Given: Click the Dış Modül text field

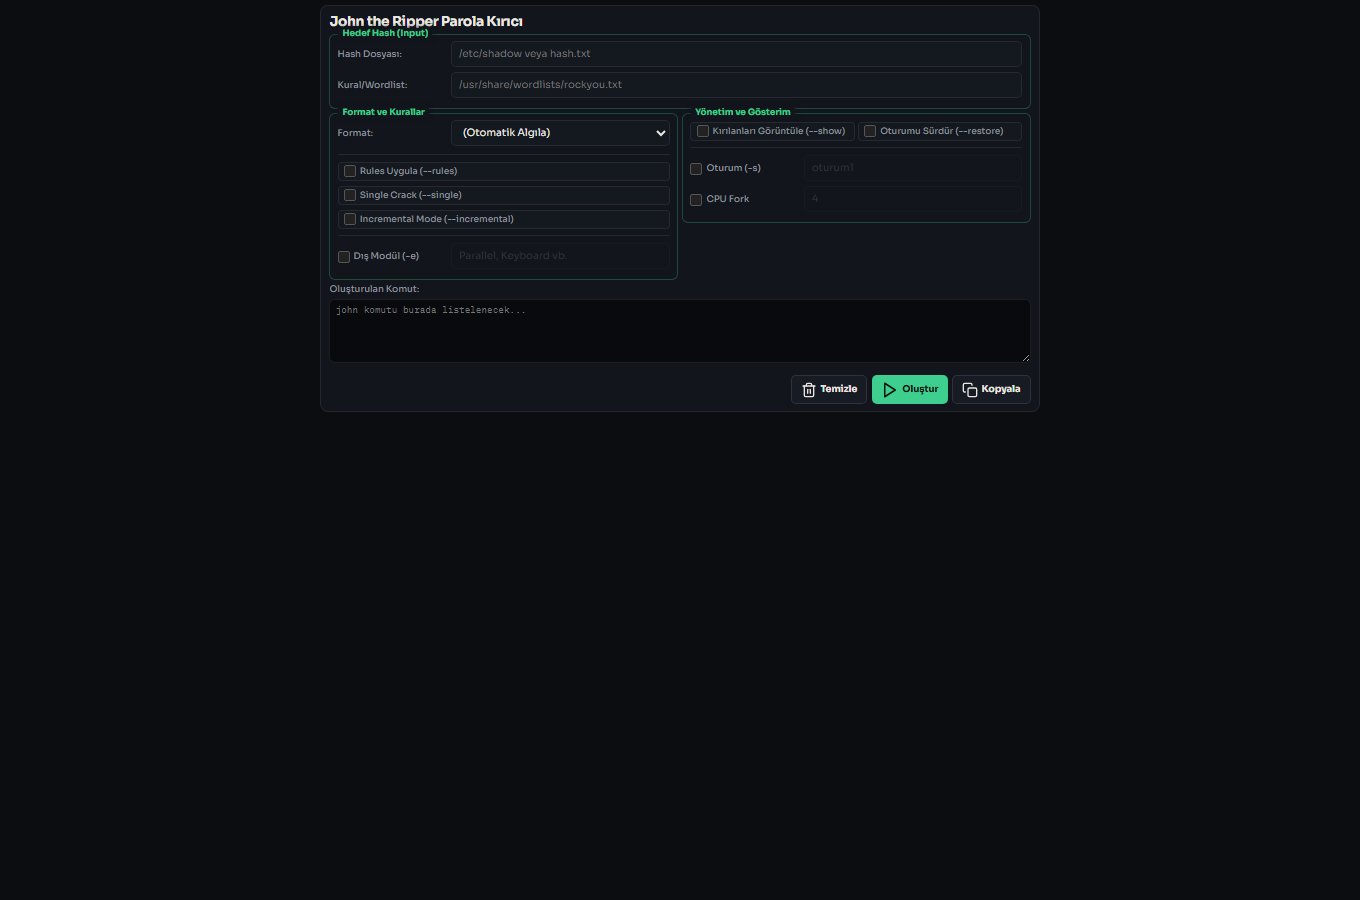Looking at the screenshot, I should (560, 256).
